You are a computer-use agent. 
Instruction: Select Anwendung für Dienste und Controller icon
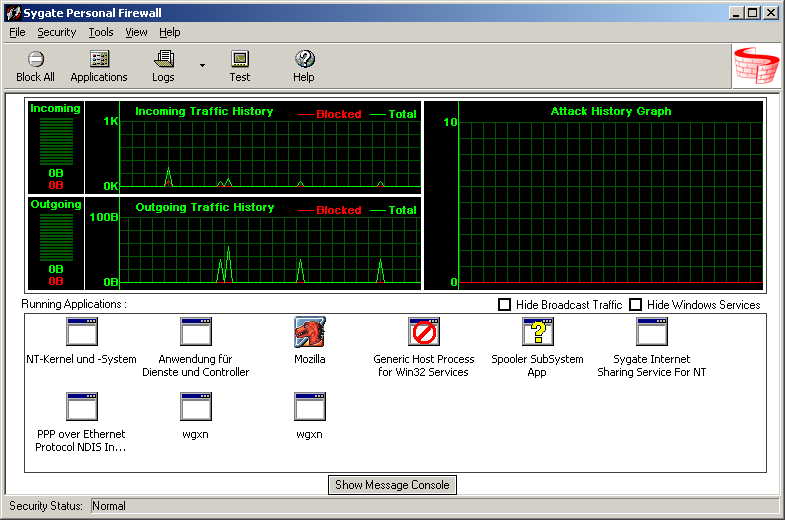[x=196, y=331]
